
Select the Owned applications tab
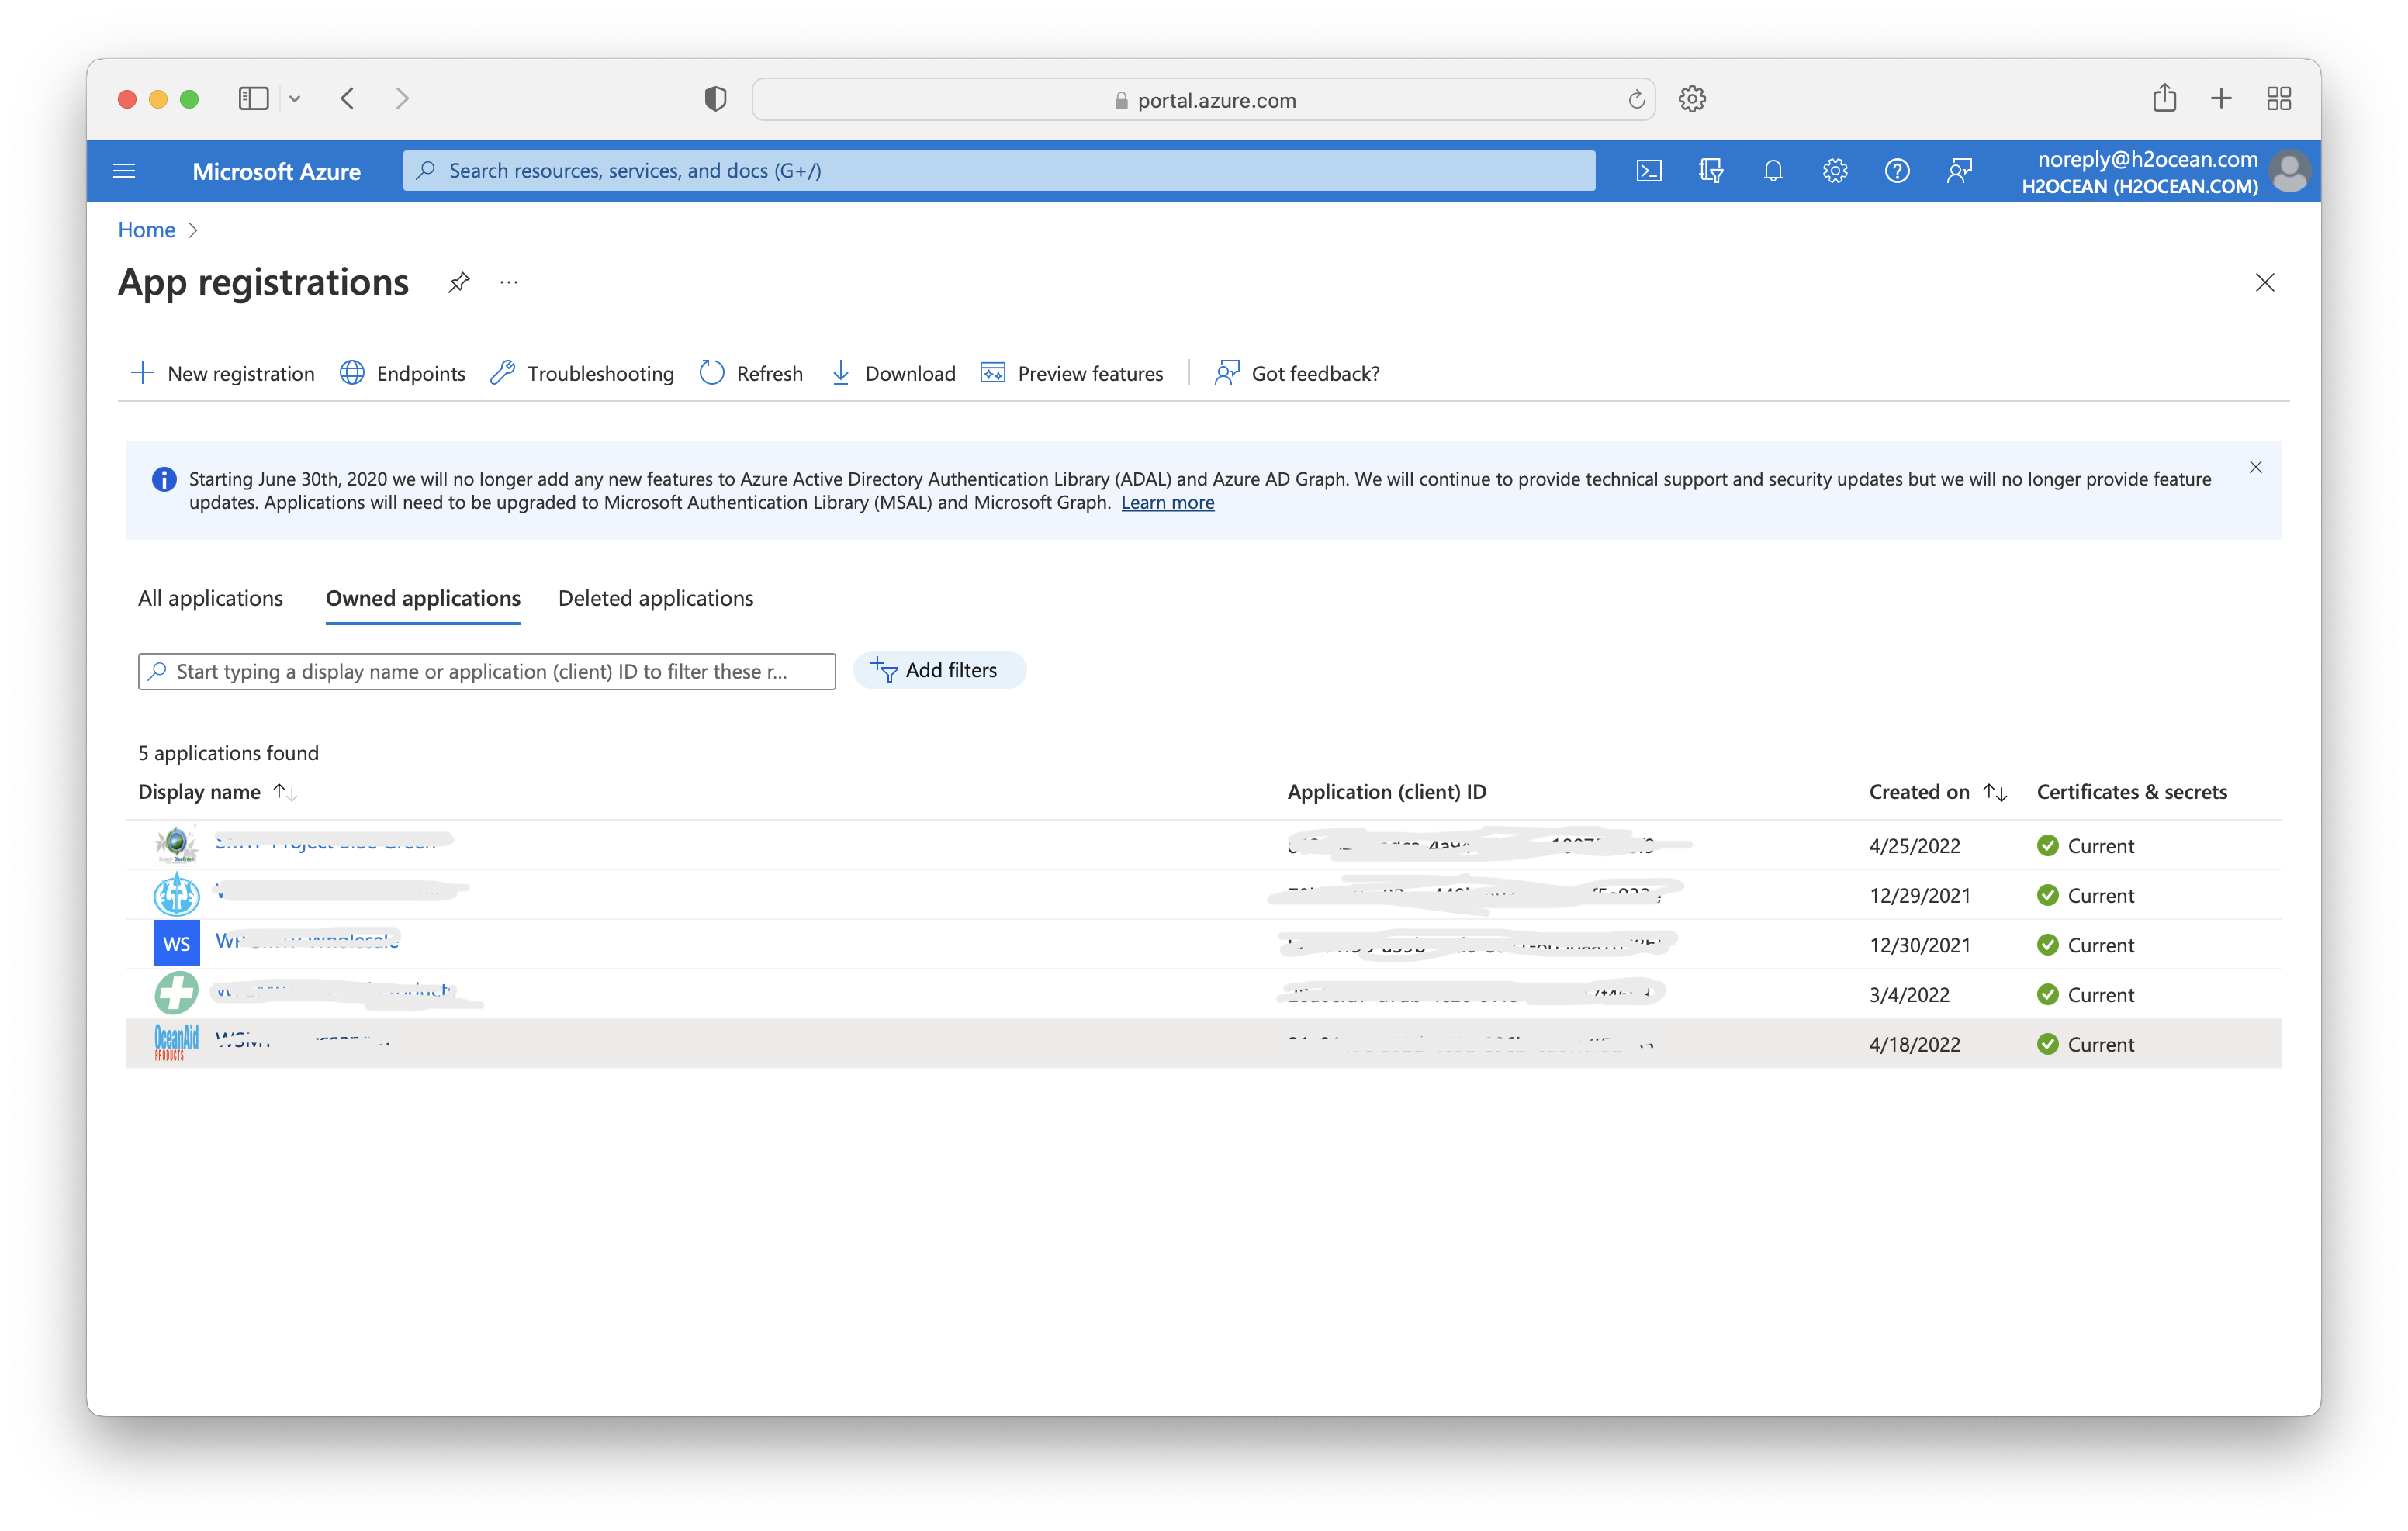[423, 598]
